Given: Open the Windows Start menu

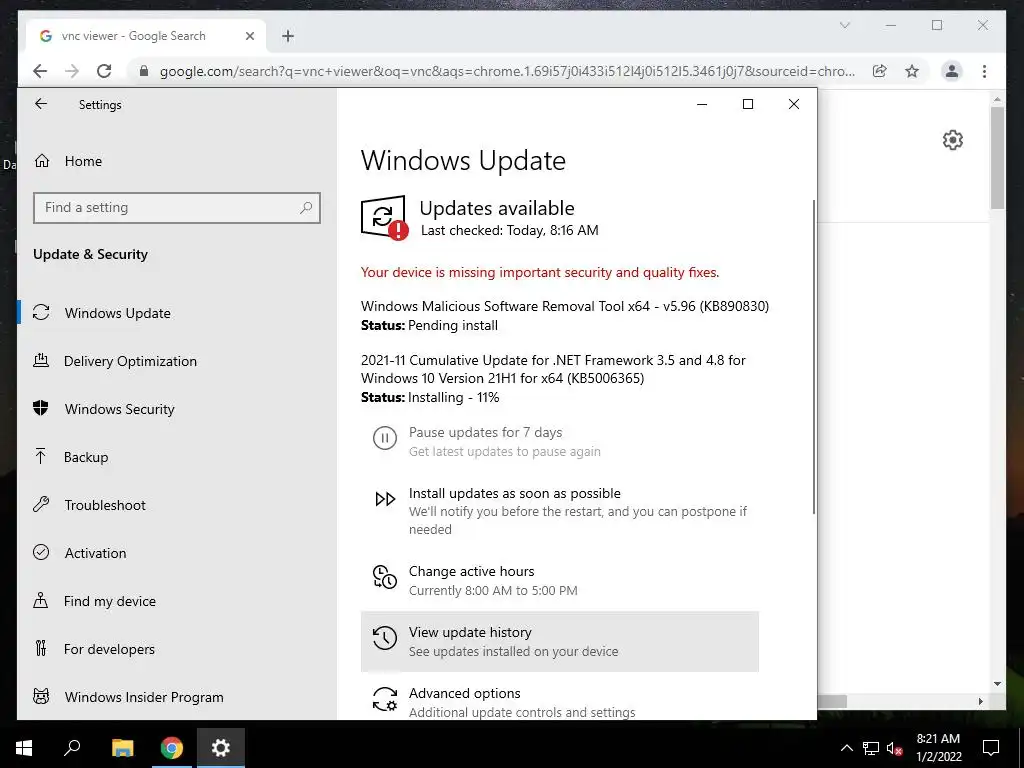Looking at the screenshot, I should [x=24, y=748].
